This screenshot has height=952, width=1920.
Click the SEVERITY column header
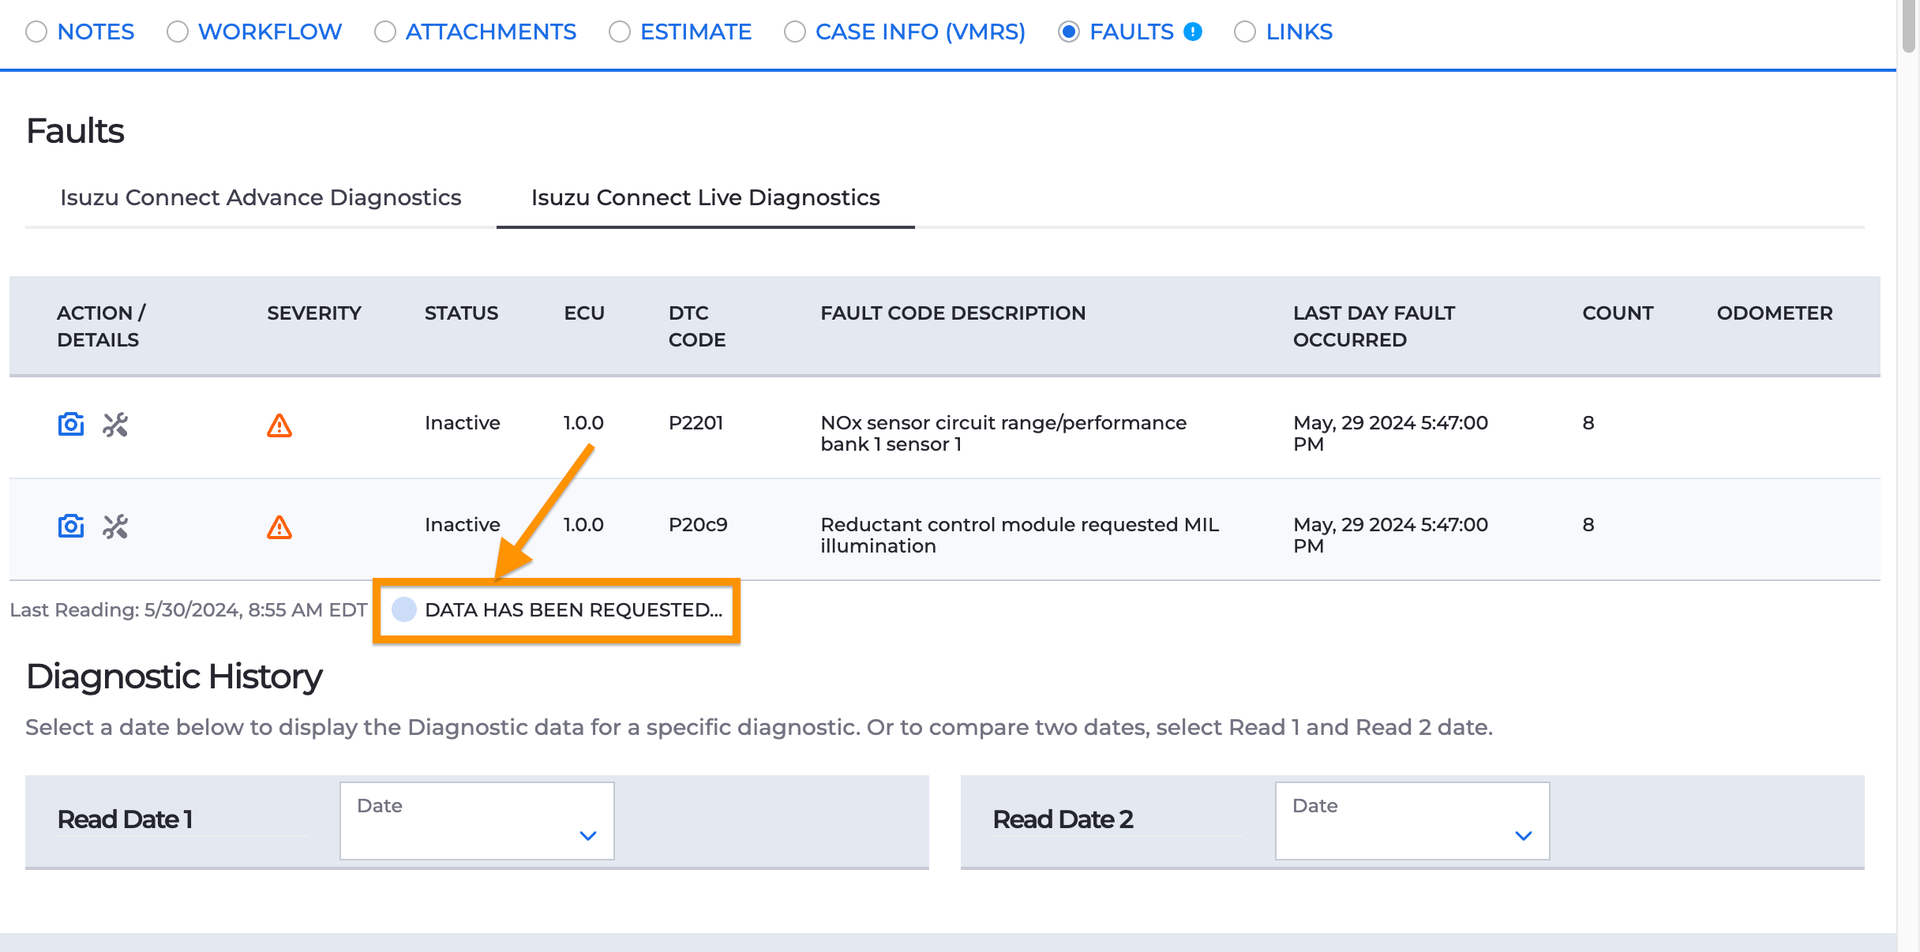click(314, 313)
